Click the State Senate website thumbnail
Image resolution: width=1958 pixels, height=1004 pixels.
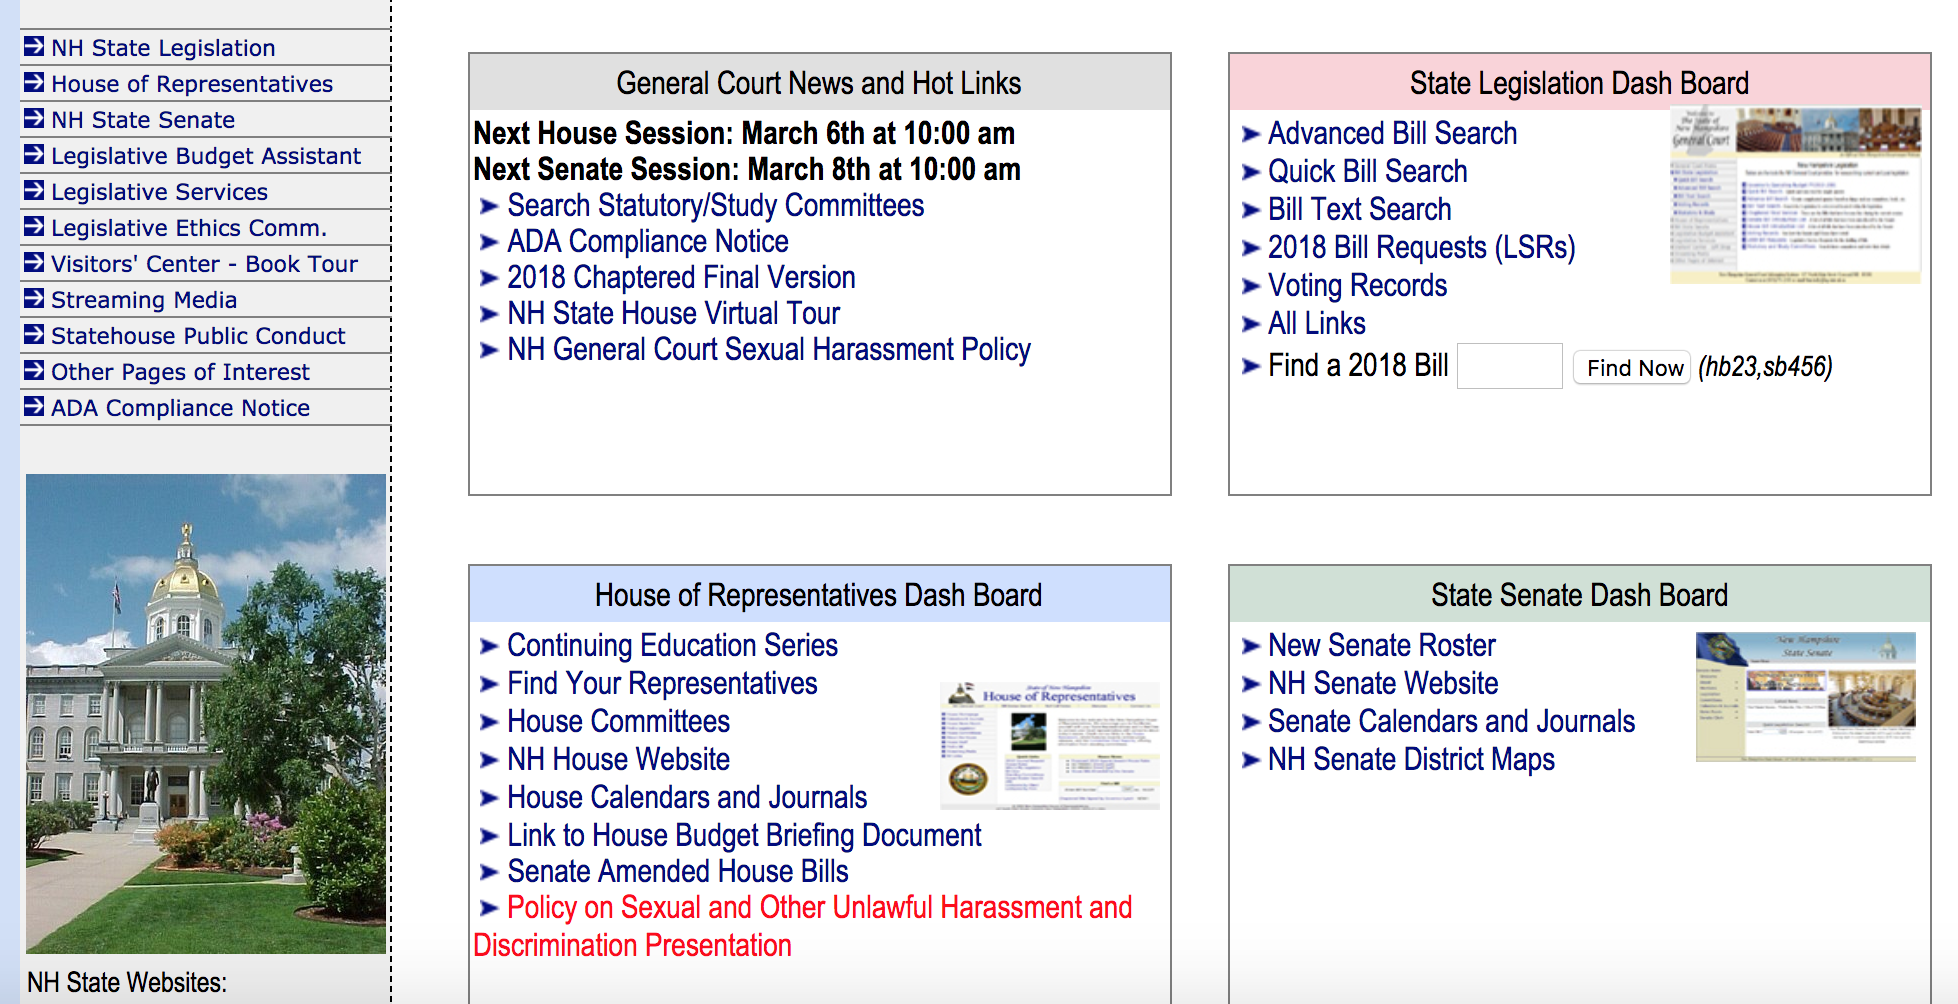click(x=1805, y=697)
